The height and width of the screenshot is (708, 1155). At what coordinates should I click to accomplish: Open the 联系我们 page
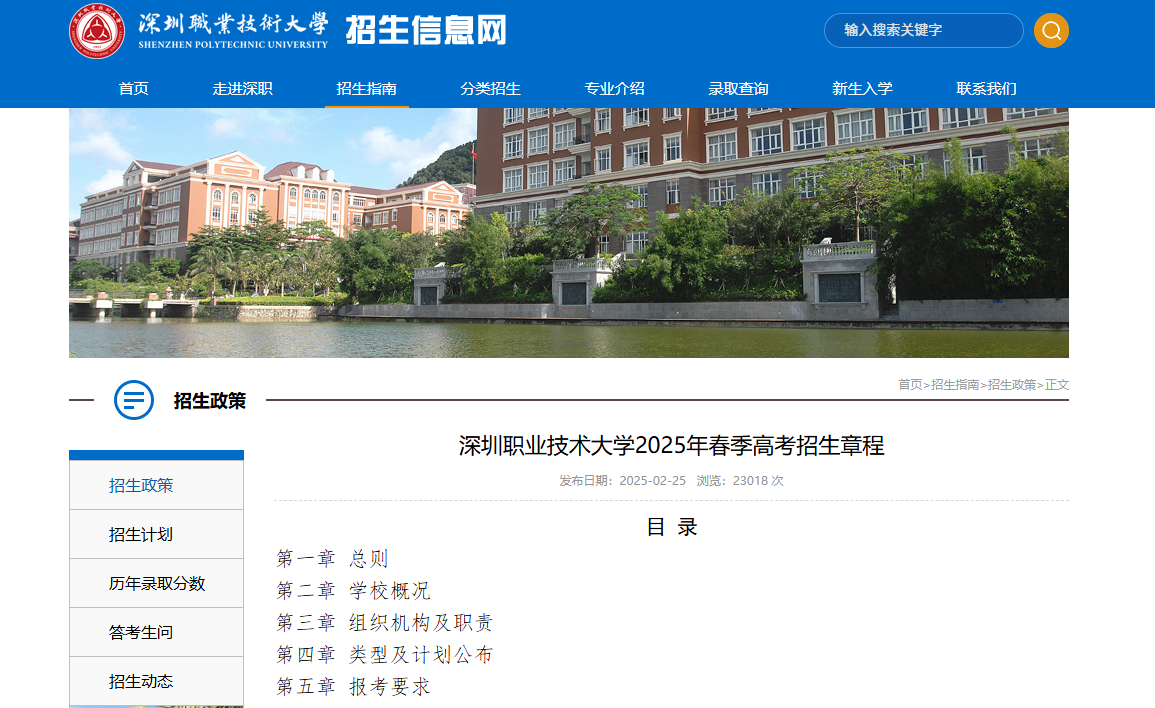pos(985,88)
